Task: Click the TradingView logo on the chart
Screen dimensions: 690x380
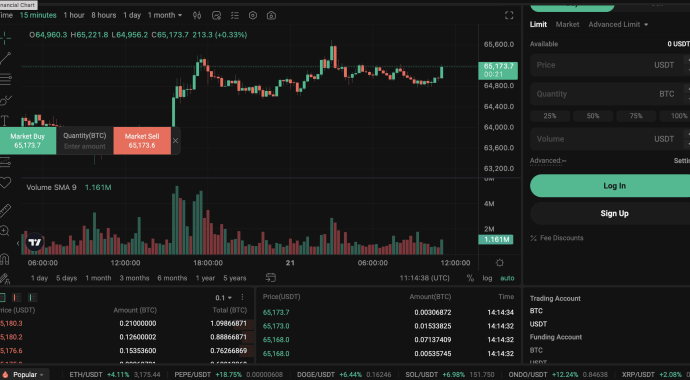Action: [35, 242]
